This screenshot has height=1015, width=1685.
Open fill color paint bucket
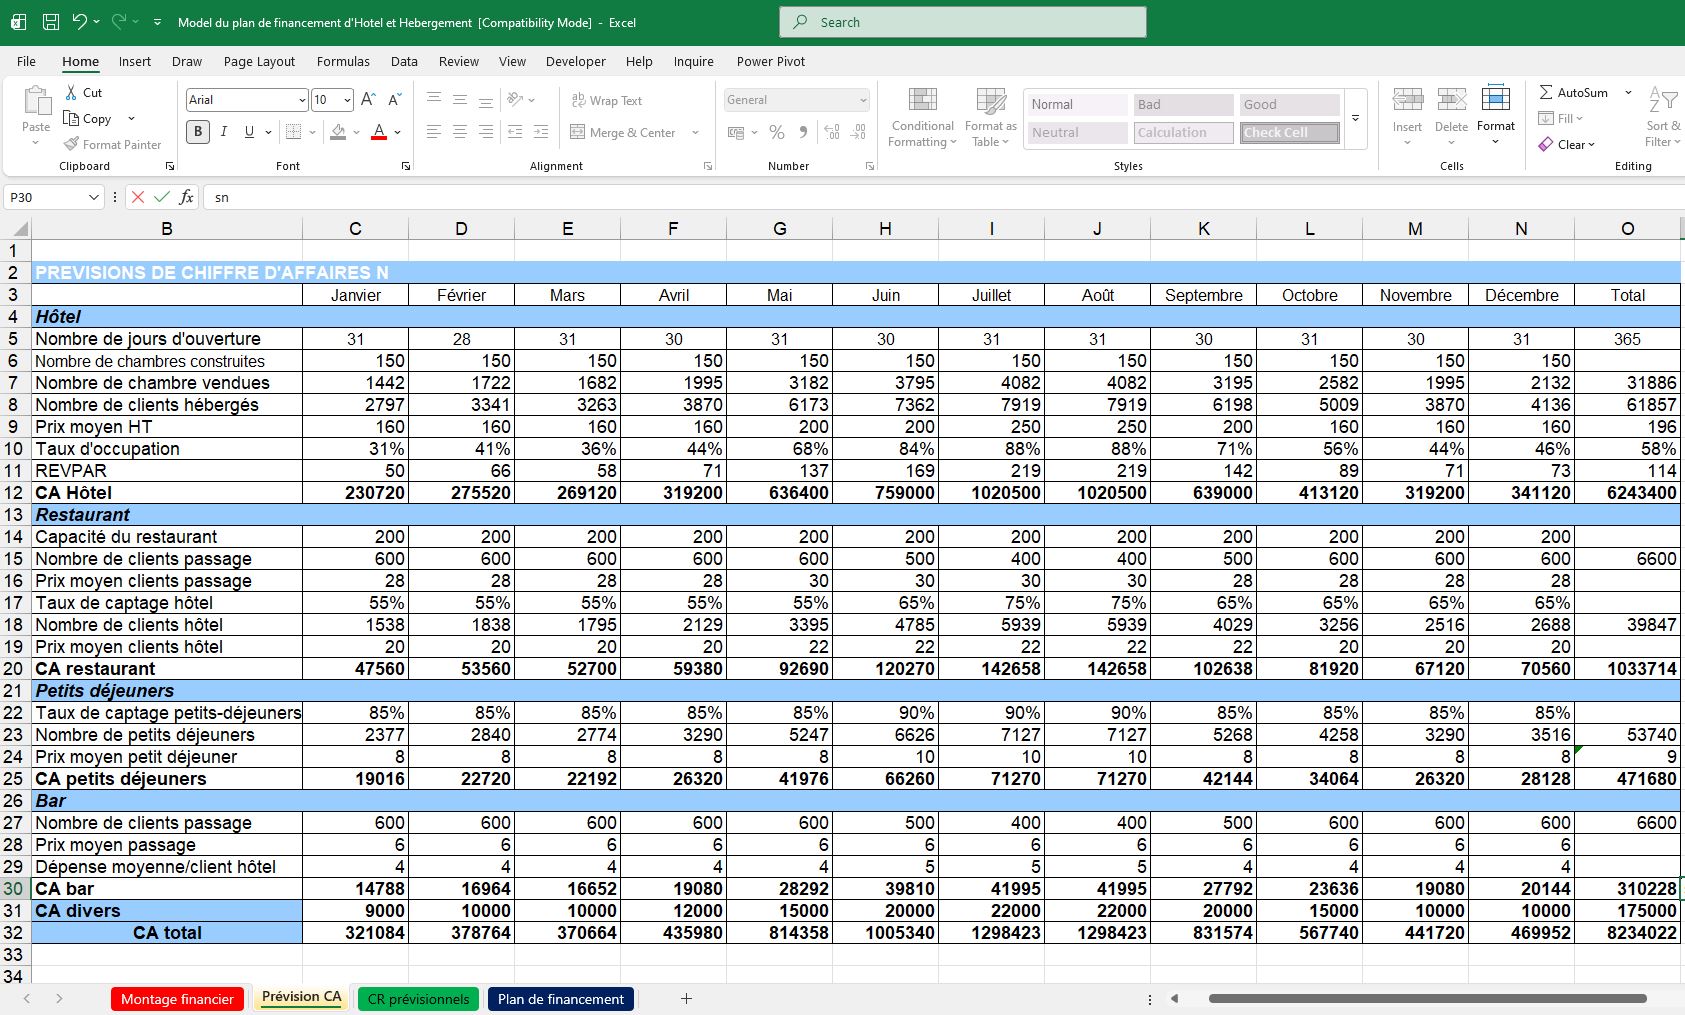338,131
